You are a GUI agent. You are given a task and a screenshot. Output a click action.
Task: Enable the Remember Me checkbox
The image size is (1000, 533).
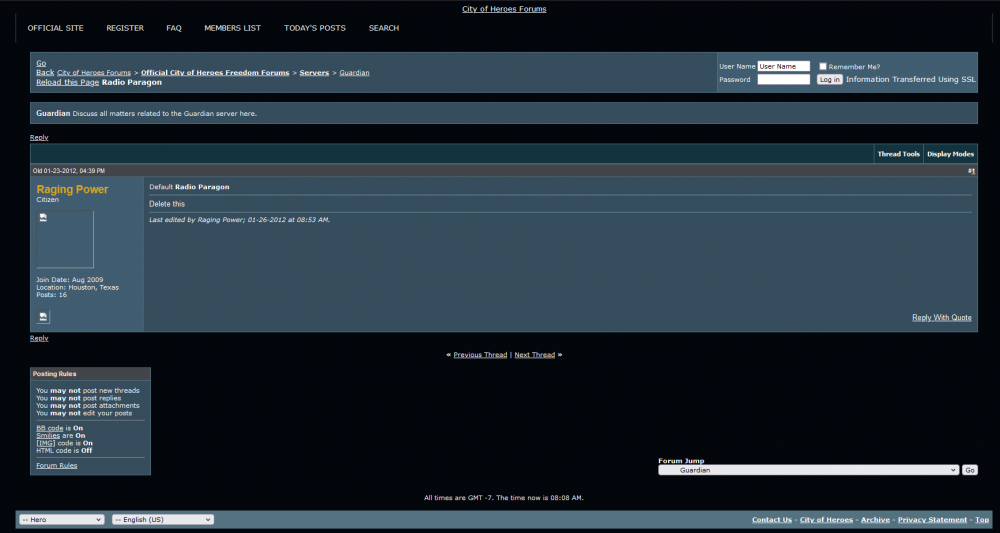click(x=823, y=67)
